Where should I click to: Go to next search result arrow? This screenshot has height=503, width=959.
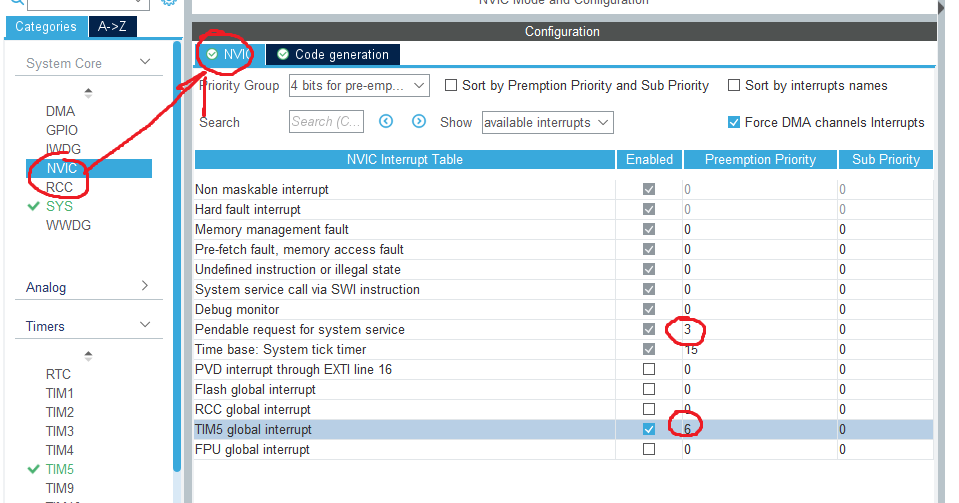[x=418, y=122]
